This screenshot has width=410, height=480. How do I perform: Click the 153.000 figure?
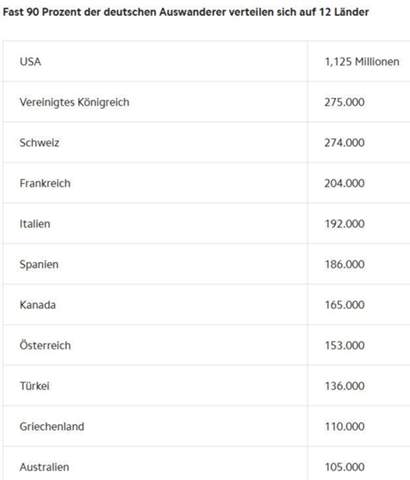pyautogui.click(x=345, y=346)
